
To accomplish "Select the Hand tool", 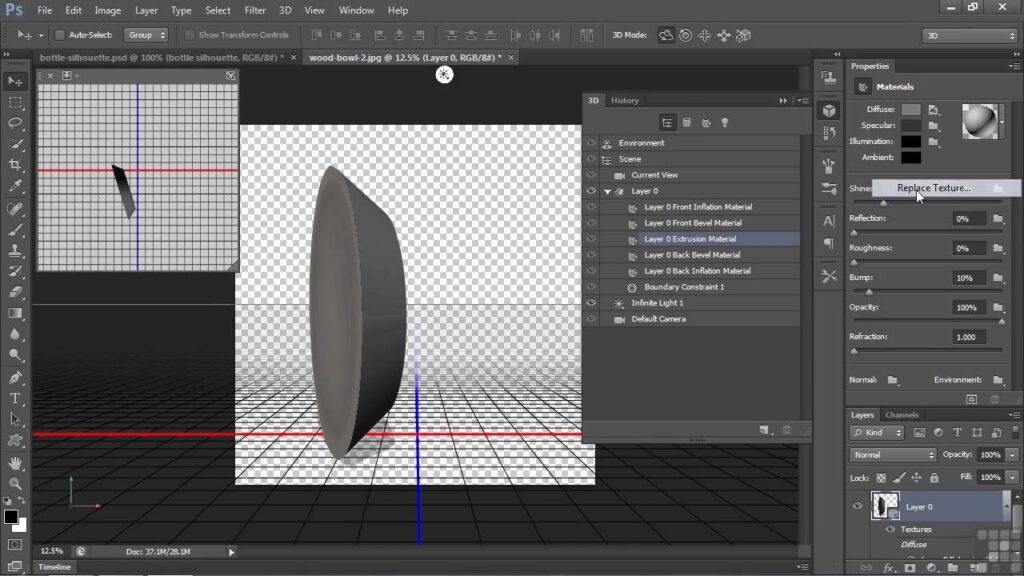I will (16, 463).
